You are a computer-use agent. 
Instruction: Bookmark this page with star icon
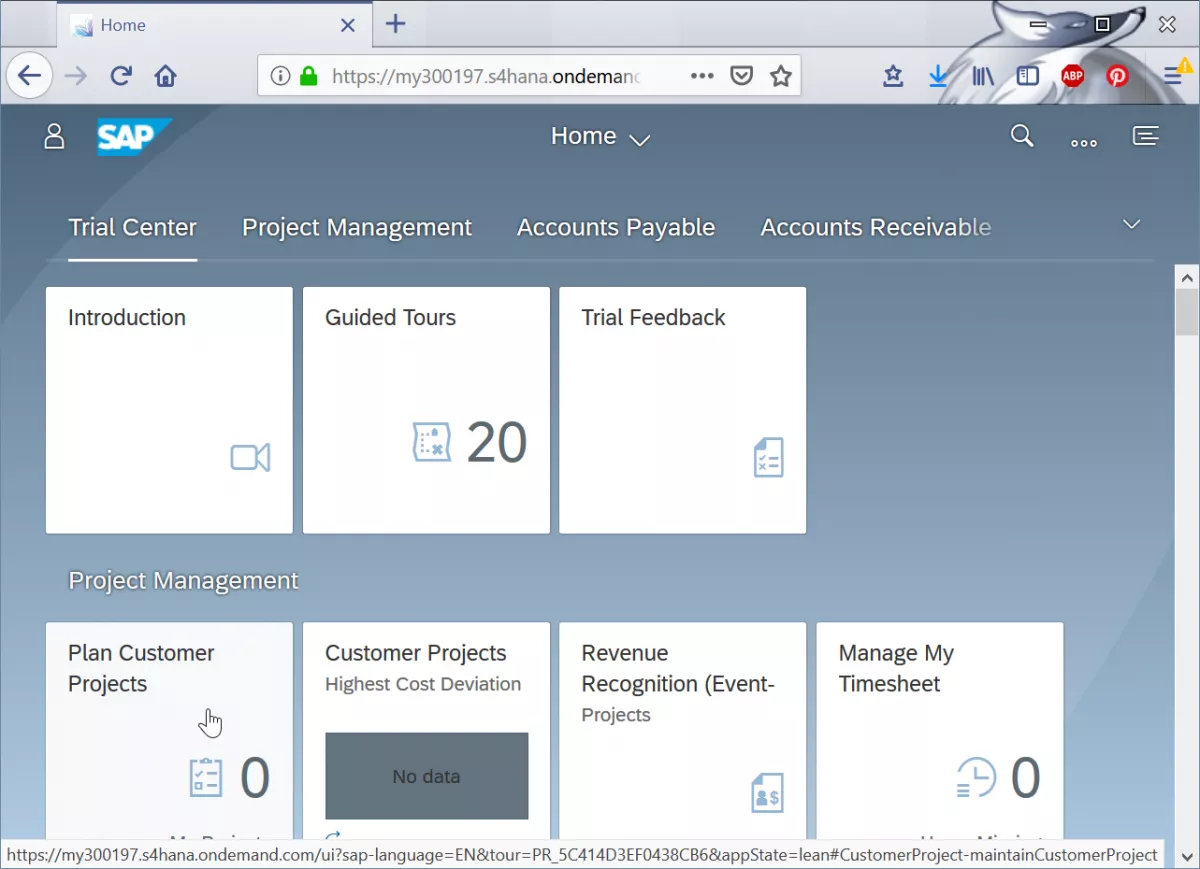click(781, 76)
